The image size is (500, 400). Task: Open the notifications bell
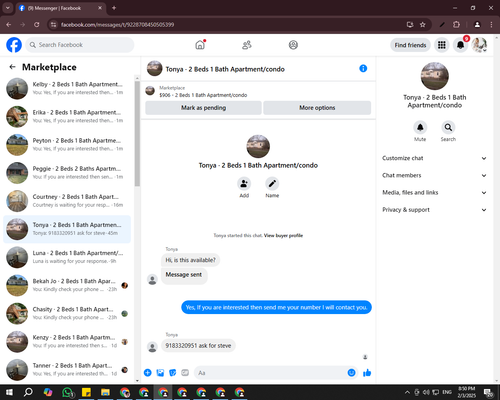point(460,45)
